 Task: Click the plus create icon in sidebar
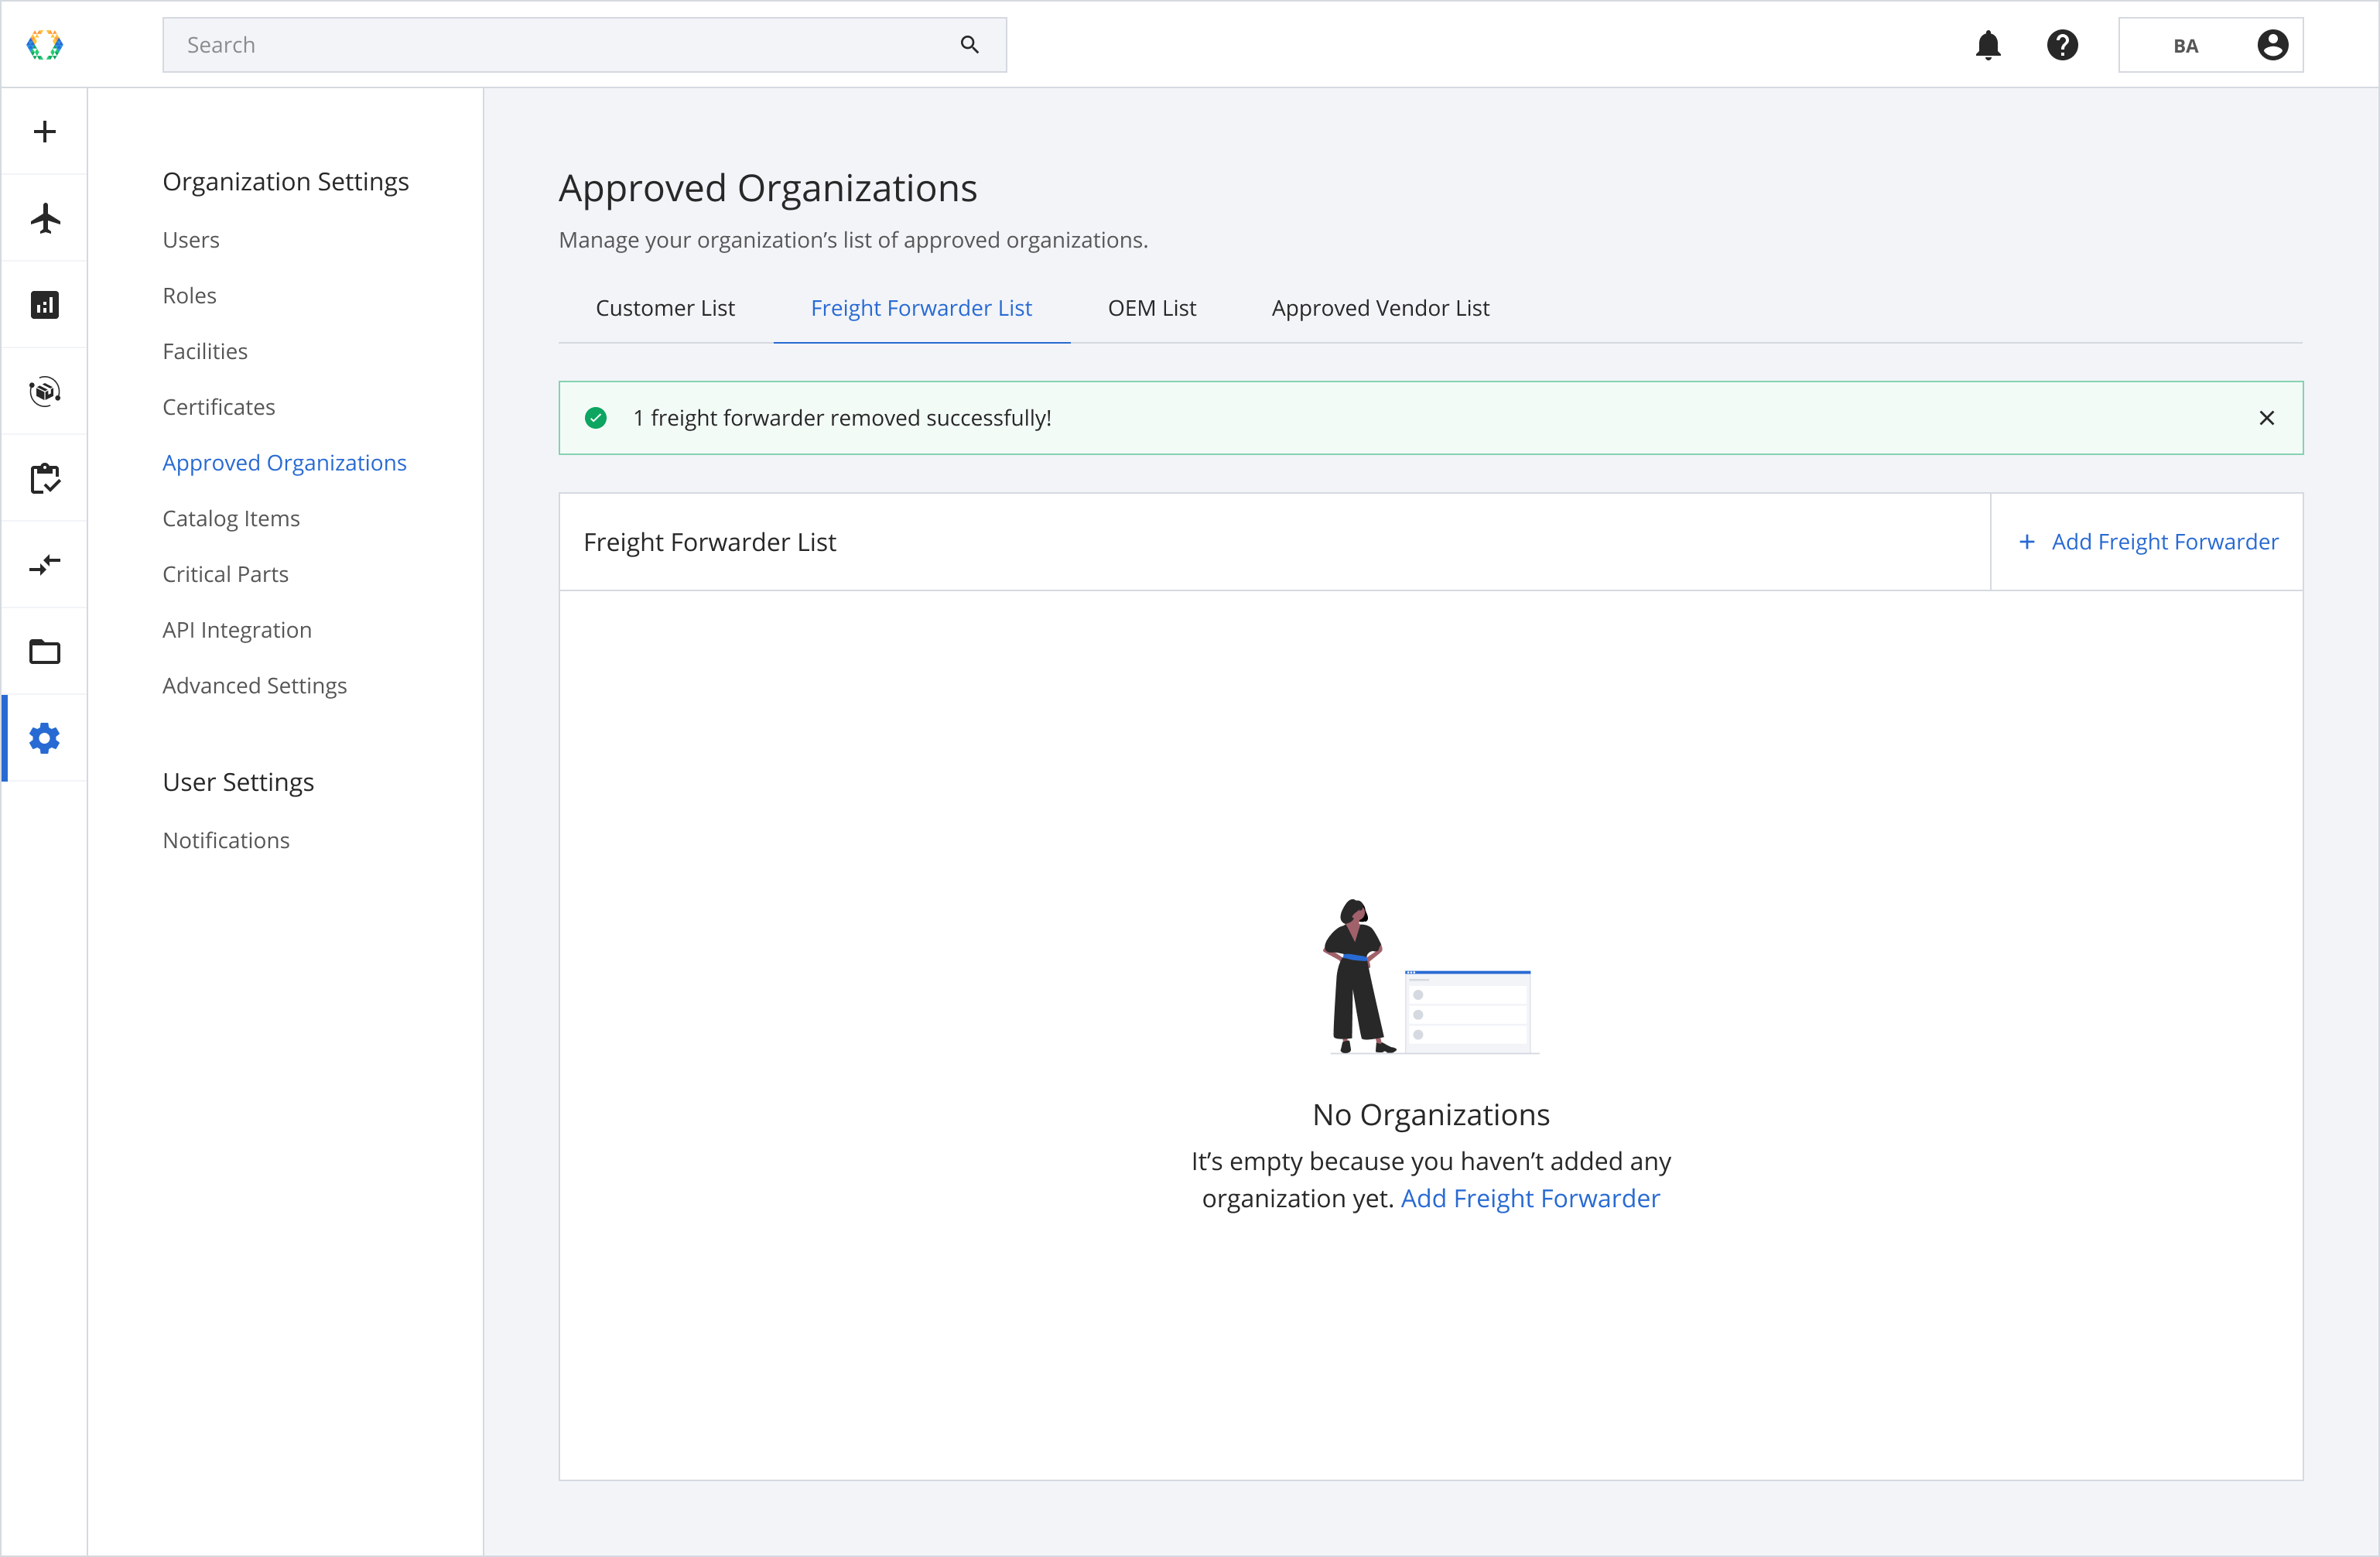[x=44, y=132]
